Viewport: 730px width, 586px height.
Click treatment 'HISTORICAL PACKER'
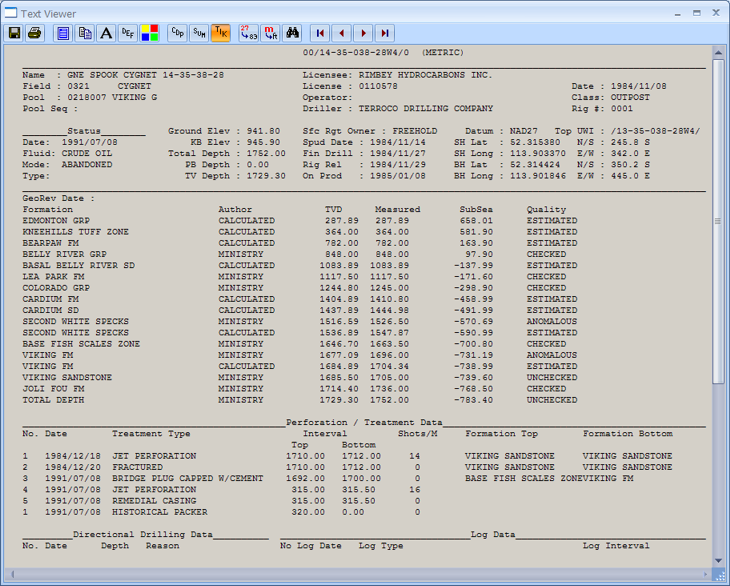pyautogui.click(x=160, y=512)
